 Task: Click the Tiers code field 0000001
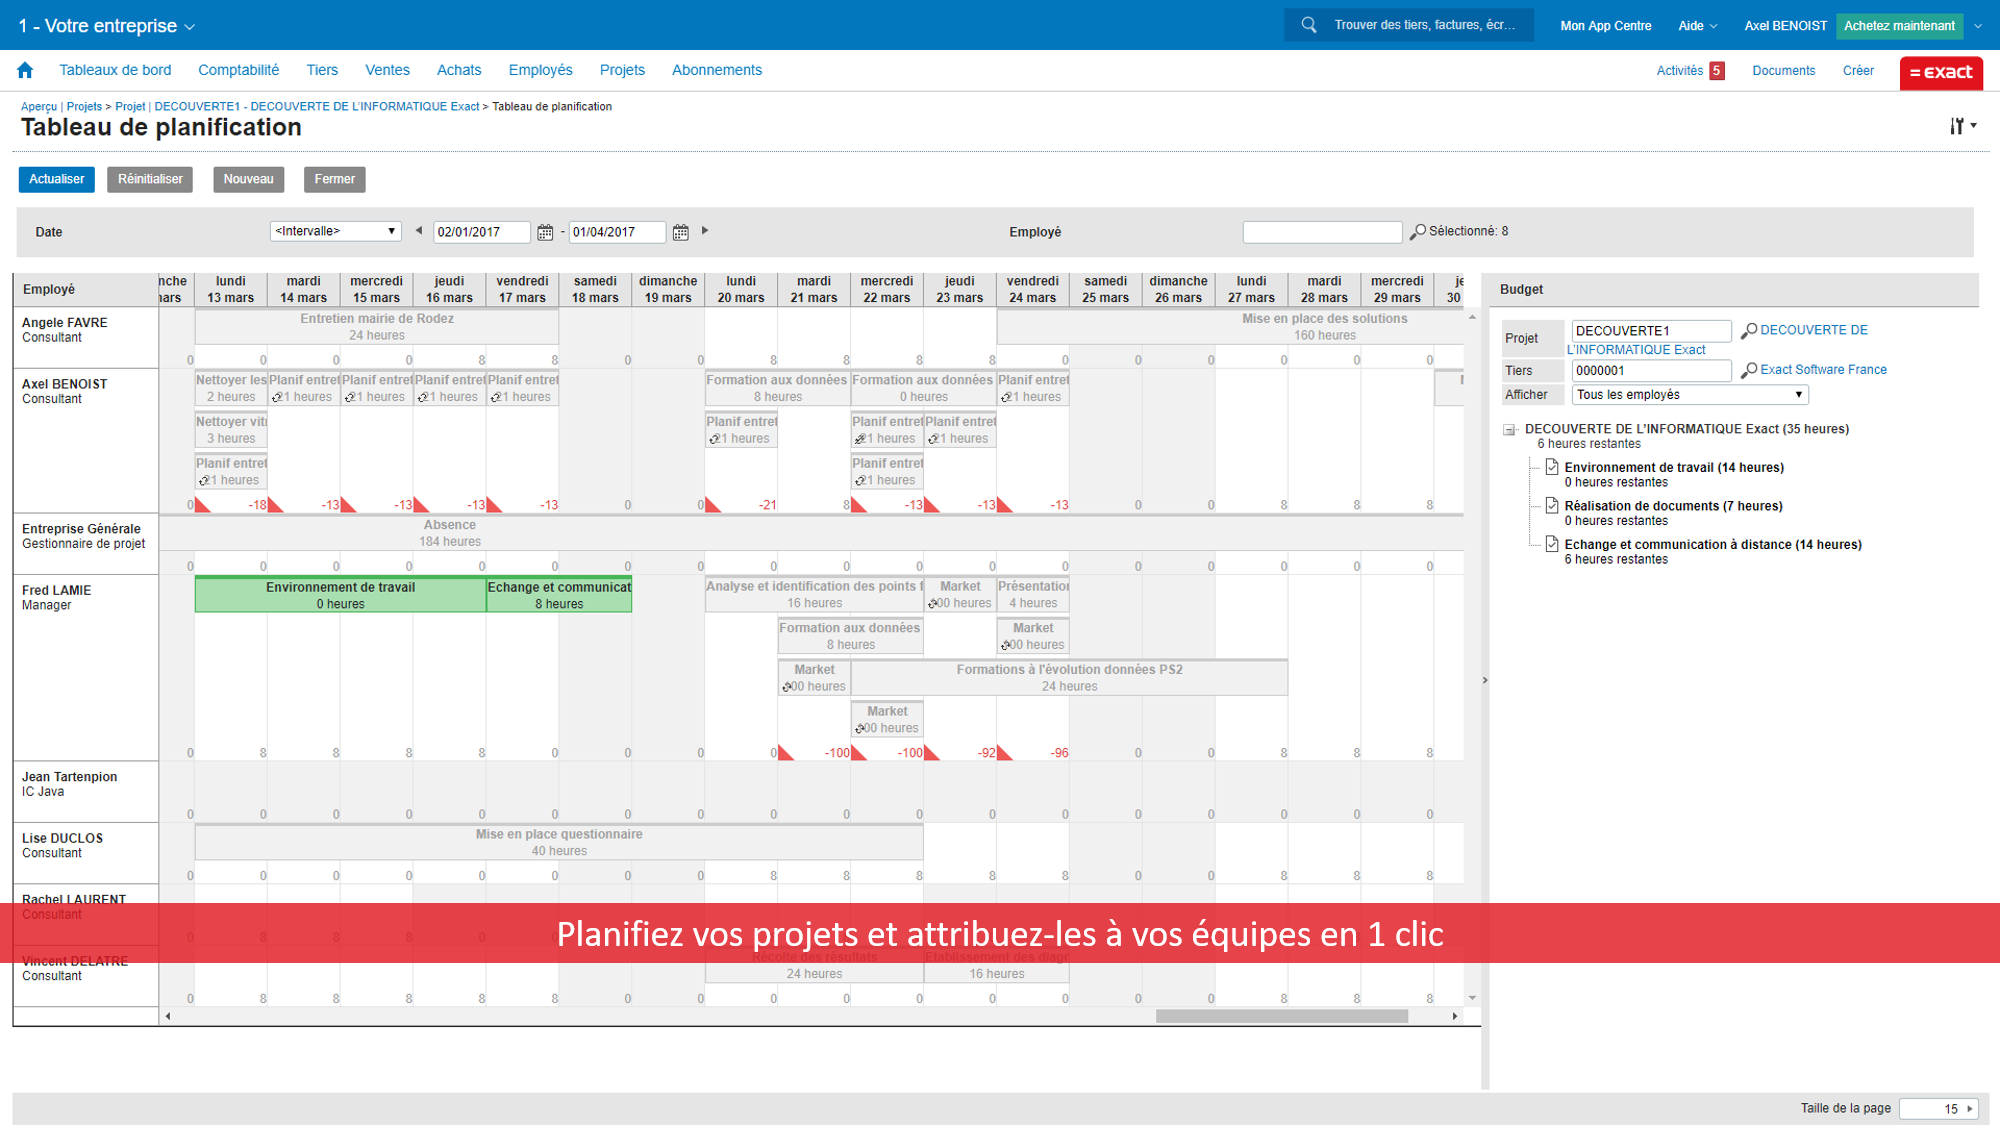pos(1651,371)
